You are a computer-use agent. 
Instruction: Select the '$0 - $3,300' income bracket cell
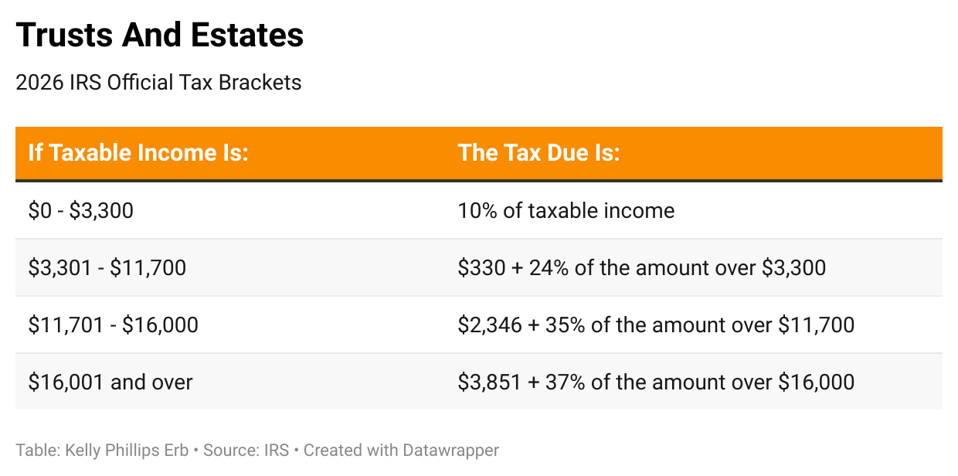[x=81, y=211]
